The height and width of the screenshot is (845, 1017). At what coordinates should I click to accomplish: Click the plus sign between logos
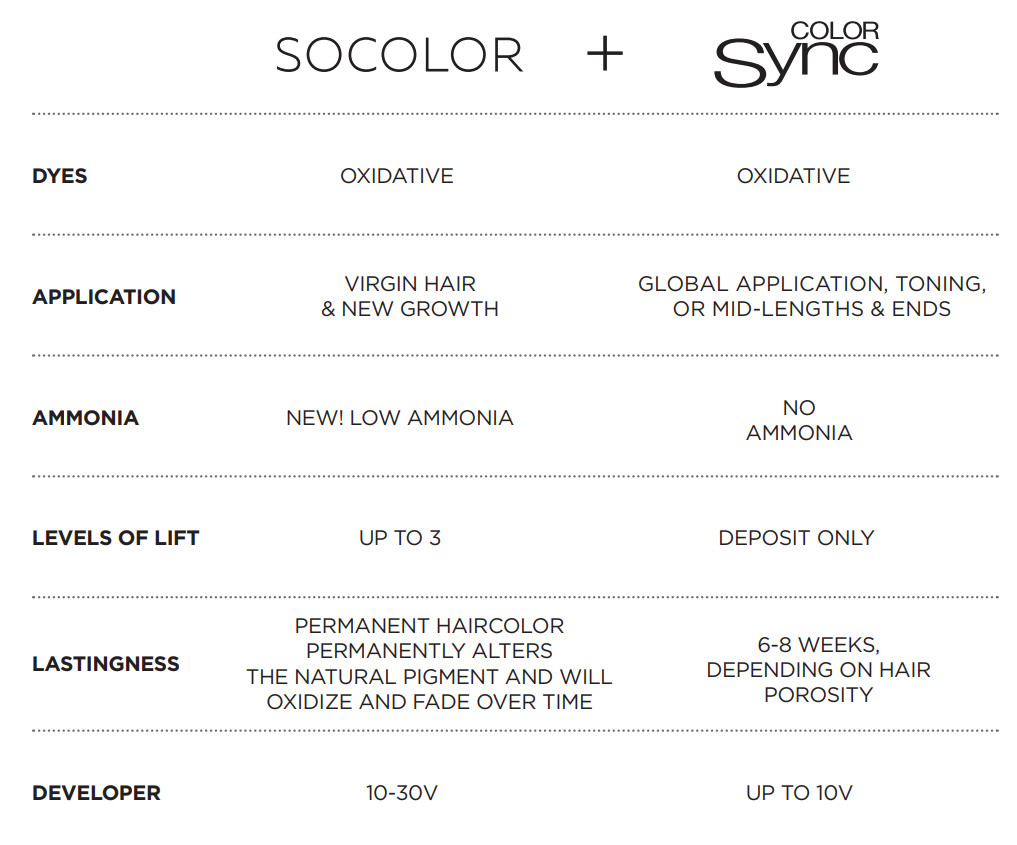tap(604, 55)
